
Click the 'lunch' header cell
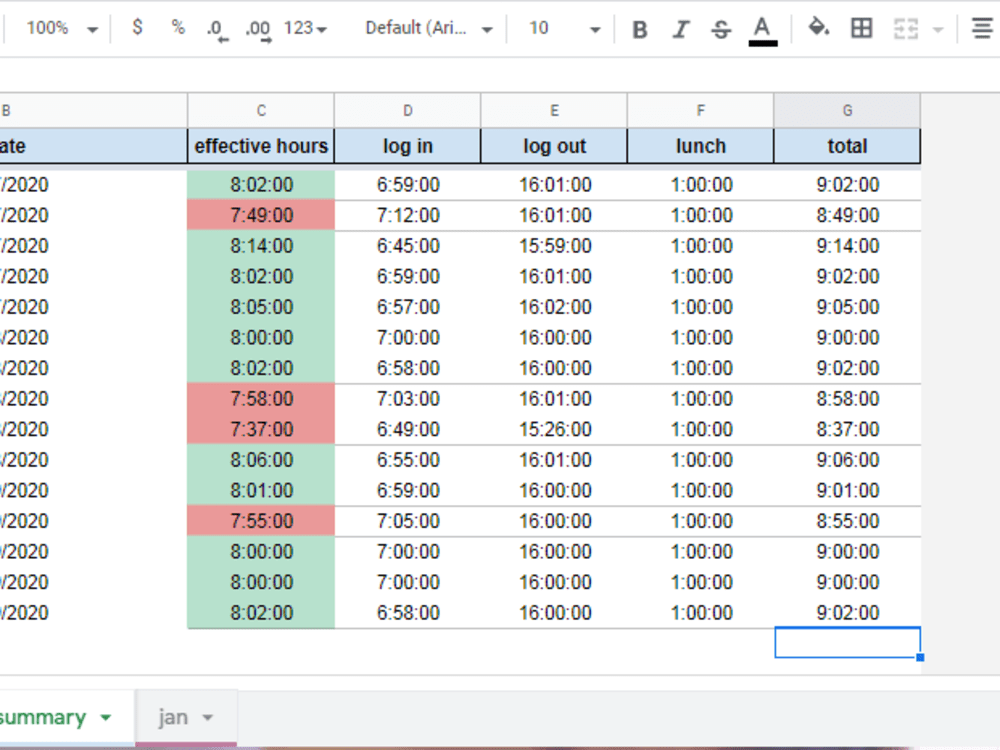point(700,146)
